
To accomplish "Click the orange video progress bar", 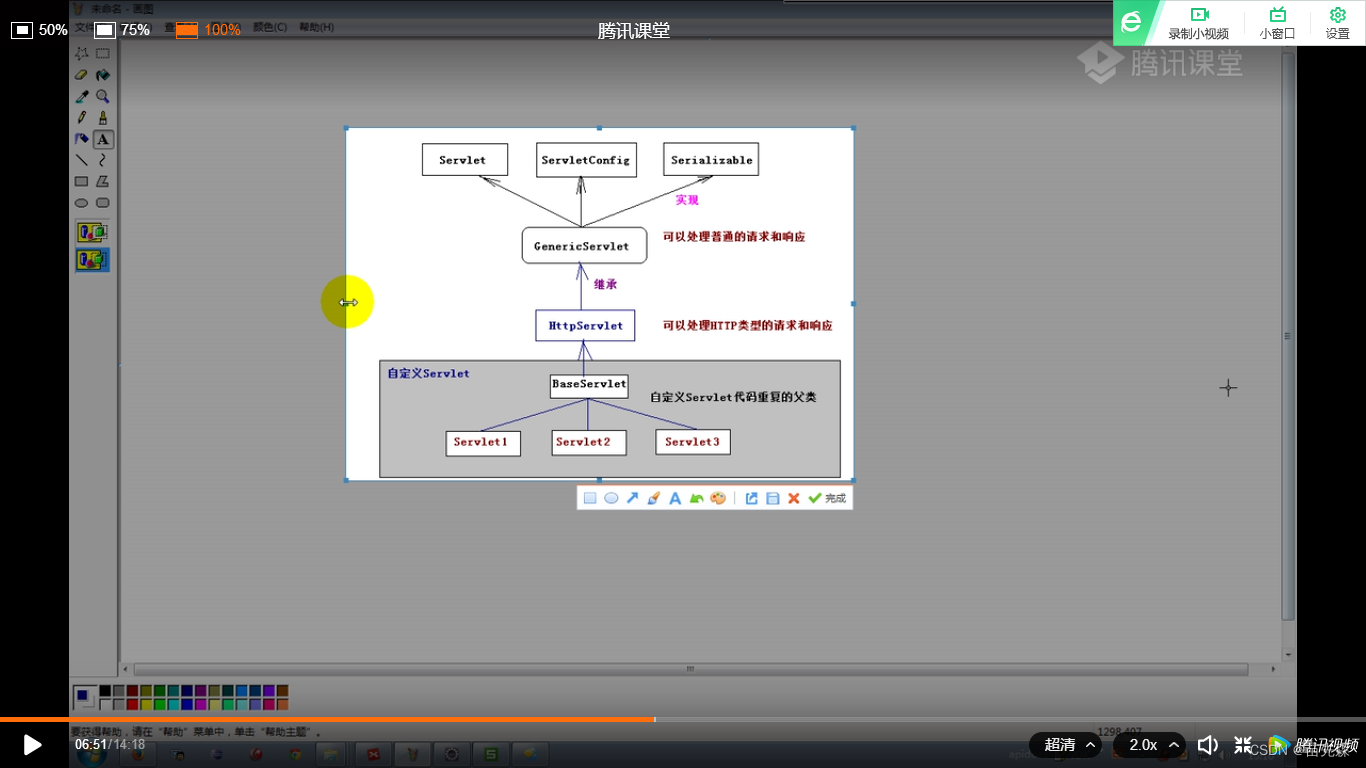I will click(327, 719).
